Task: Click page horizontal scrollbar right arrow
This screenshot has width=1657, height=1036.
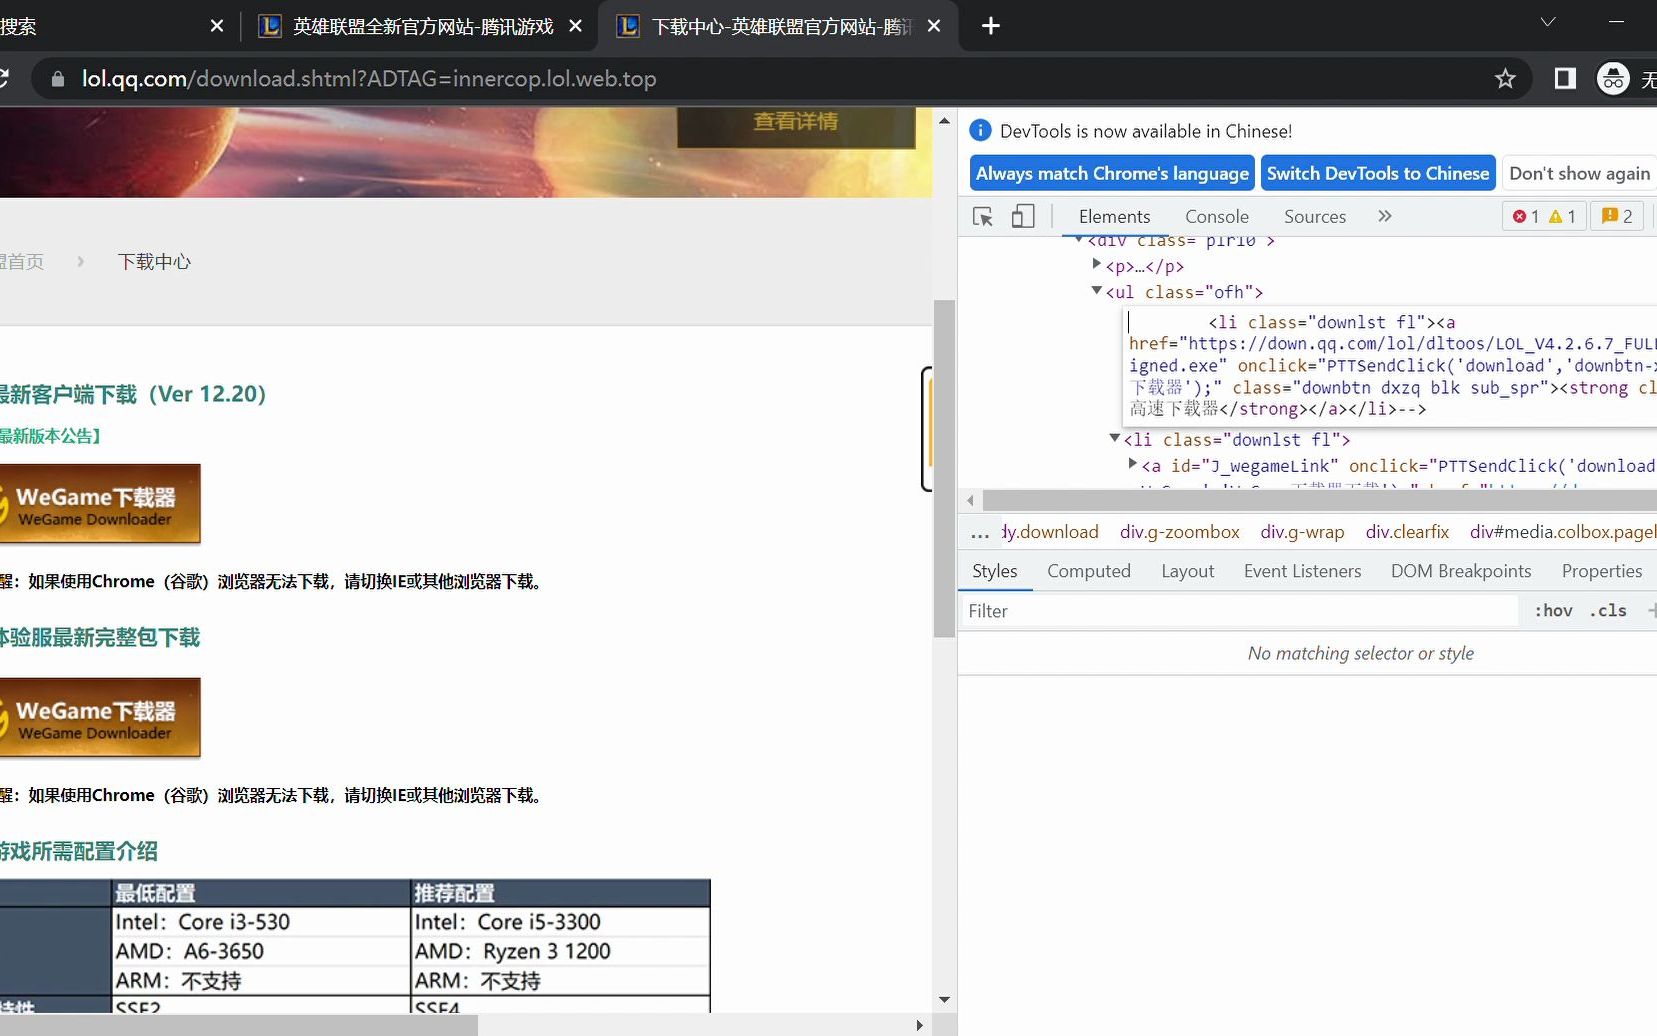Action: (920, 1024)
